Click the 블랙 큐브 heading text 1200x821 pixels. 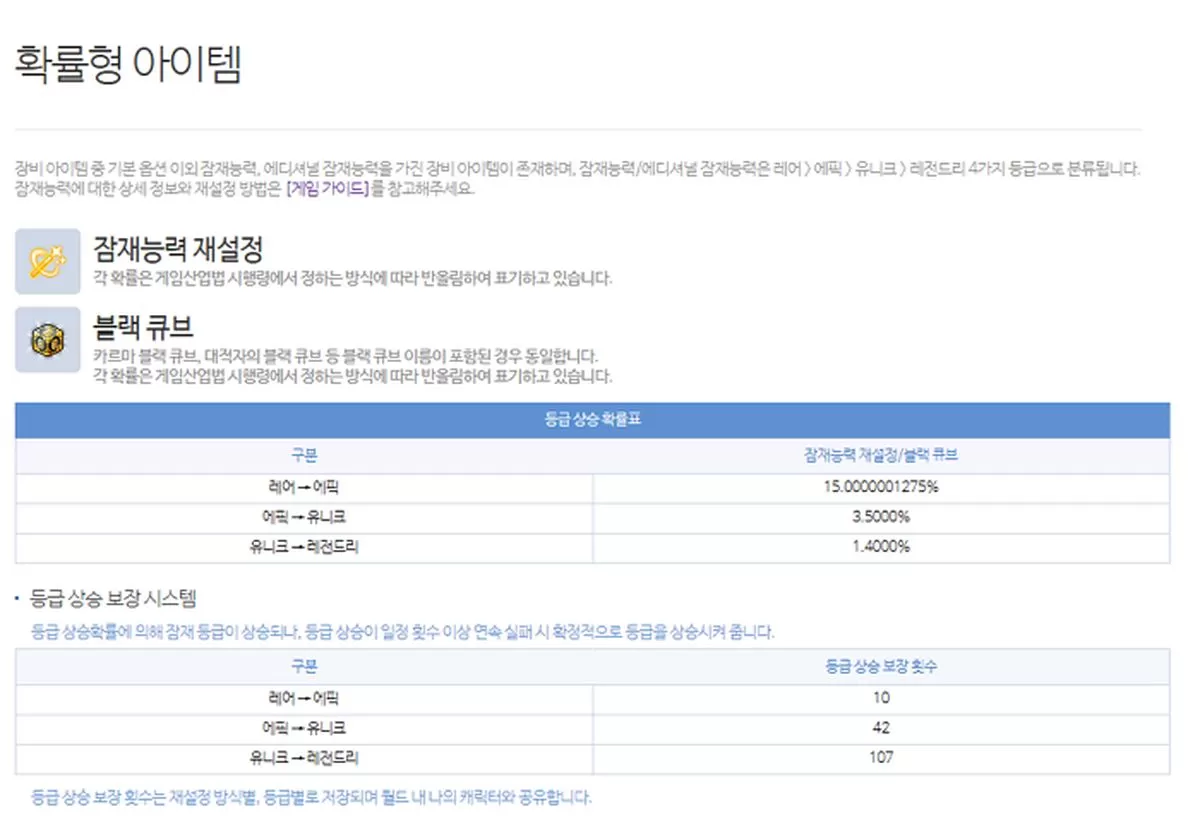[x=140, y=327]
